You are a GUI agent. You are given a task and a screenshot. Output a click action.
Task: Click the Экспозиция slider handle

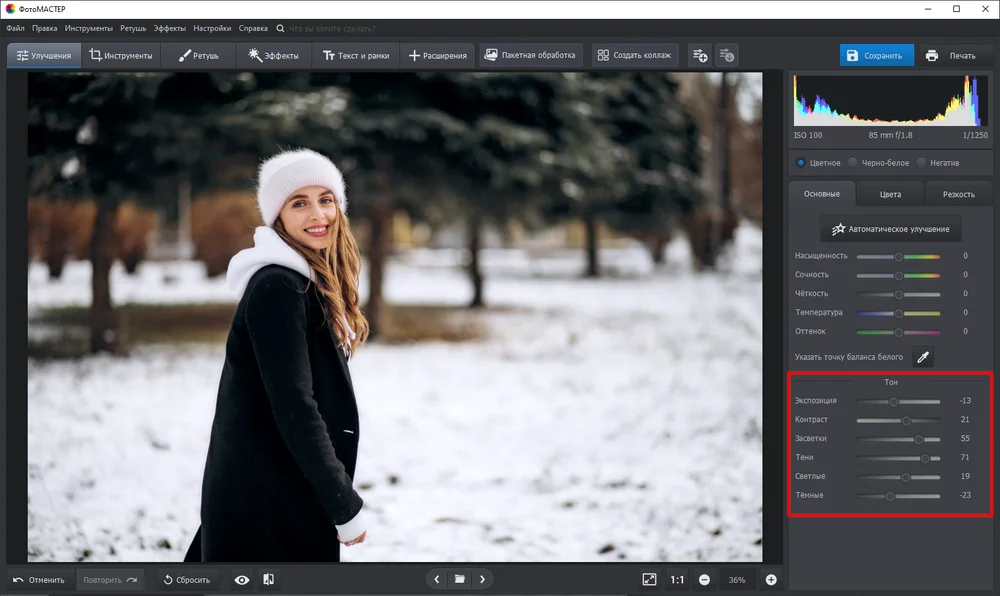pyautogui.click(x=893, y=402)
